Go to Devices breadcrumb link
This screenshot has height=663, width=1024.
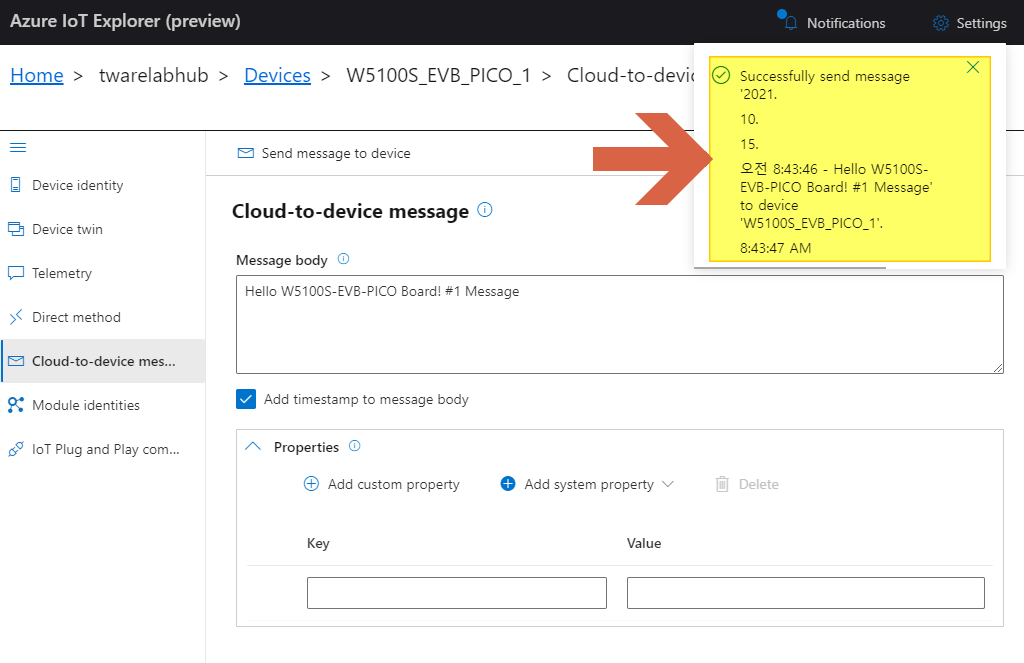(x=277, y=75)
